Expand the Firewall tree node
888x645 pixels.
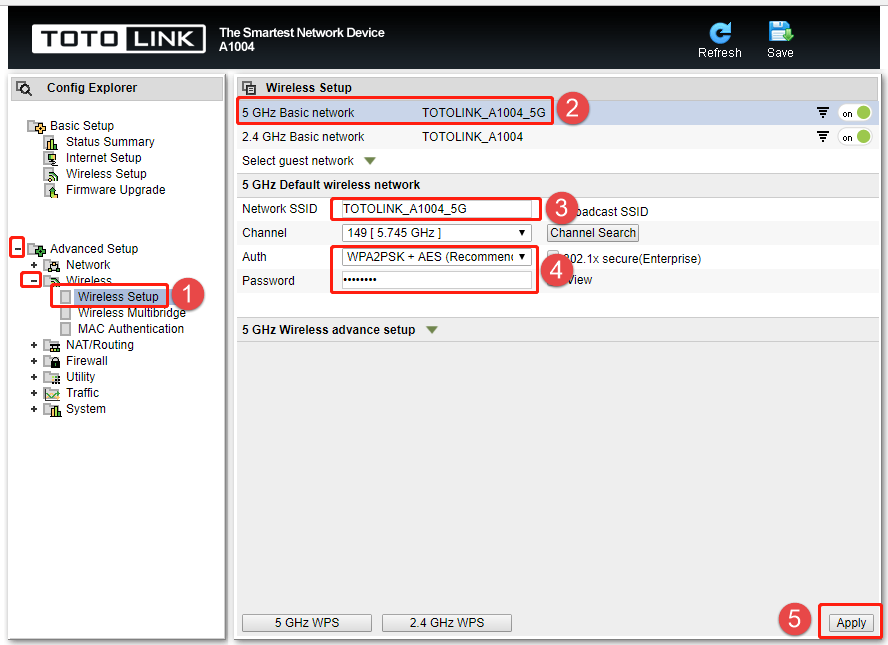click(x=34, y=361)
